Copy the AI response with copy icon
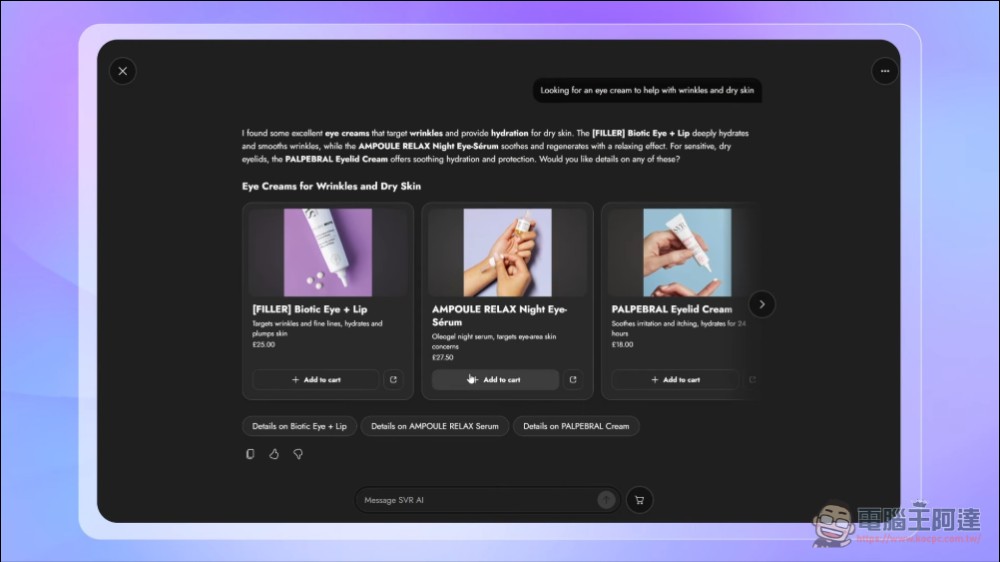Viewport: 1000px width, 562px height. click(x=250, y=454)
